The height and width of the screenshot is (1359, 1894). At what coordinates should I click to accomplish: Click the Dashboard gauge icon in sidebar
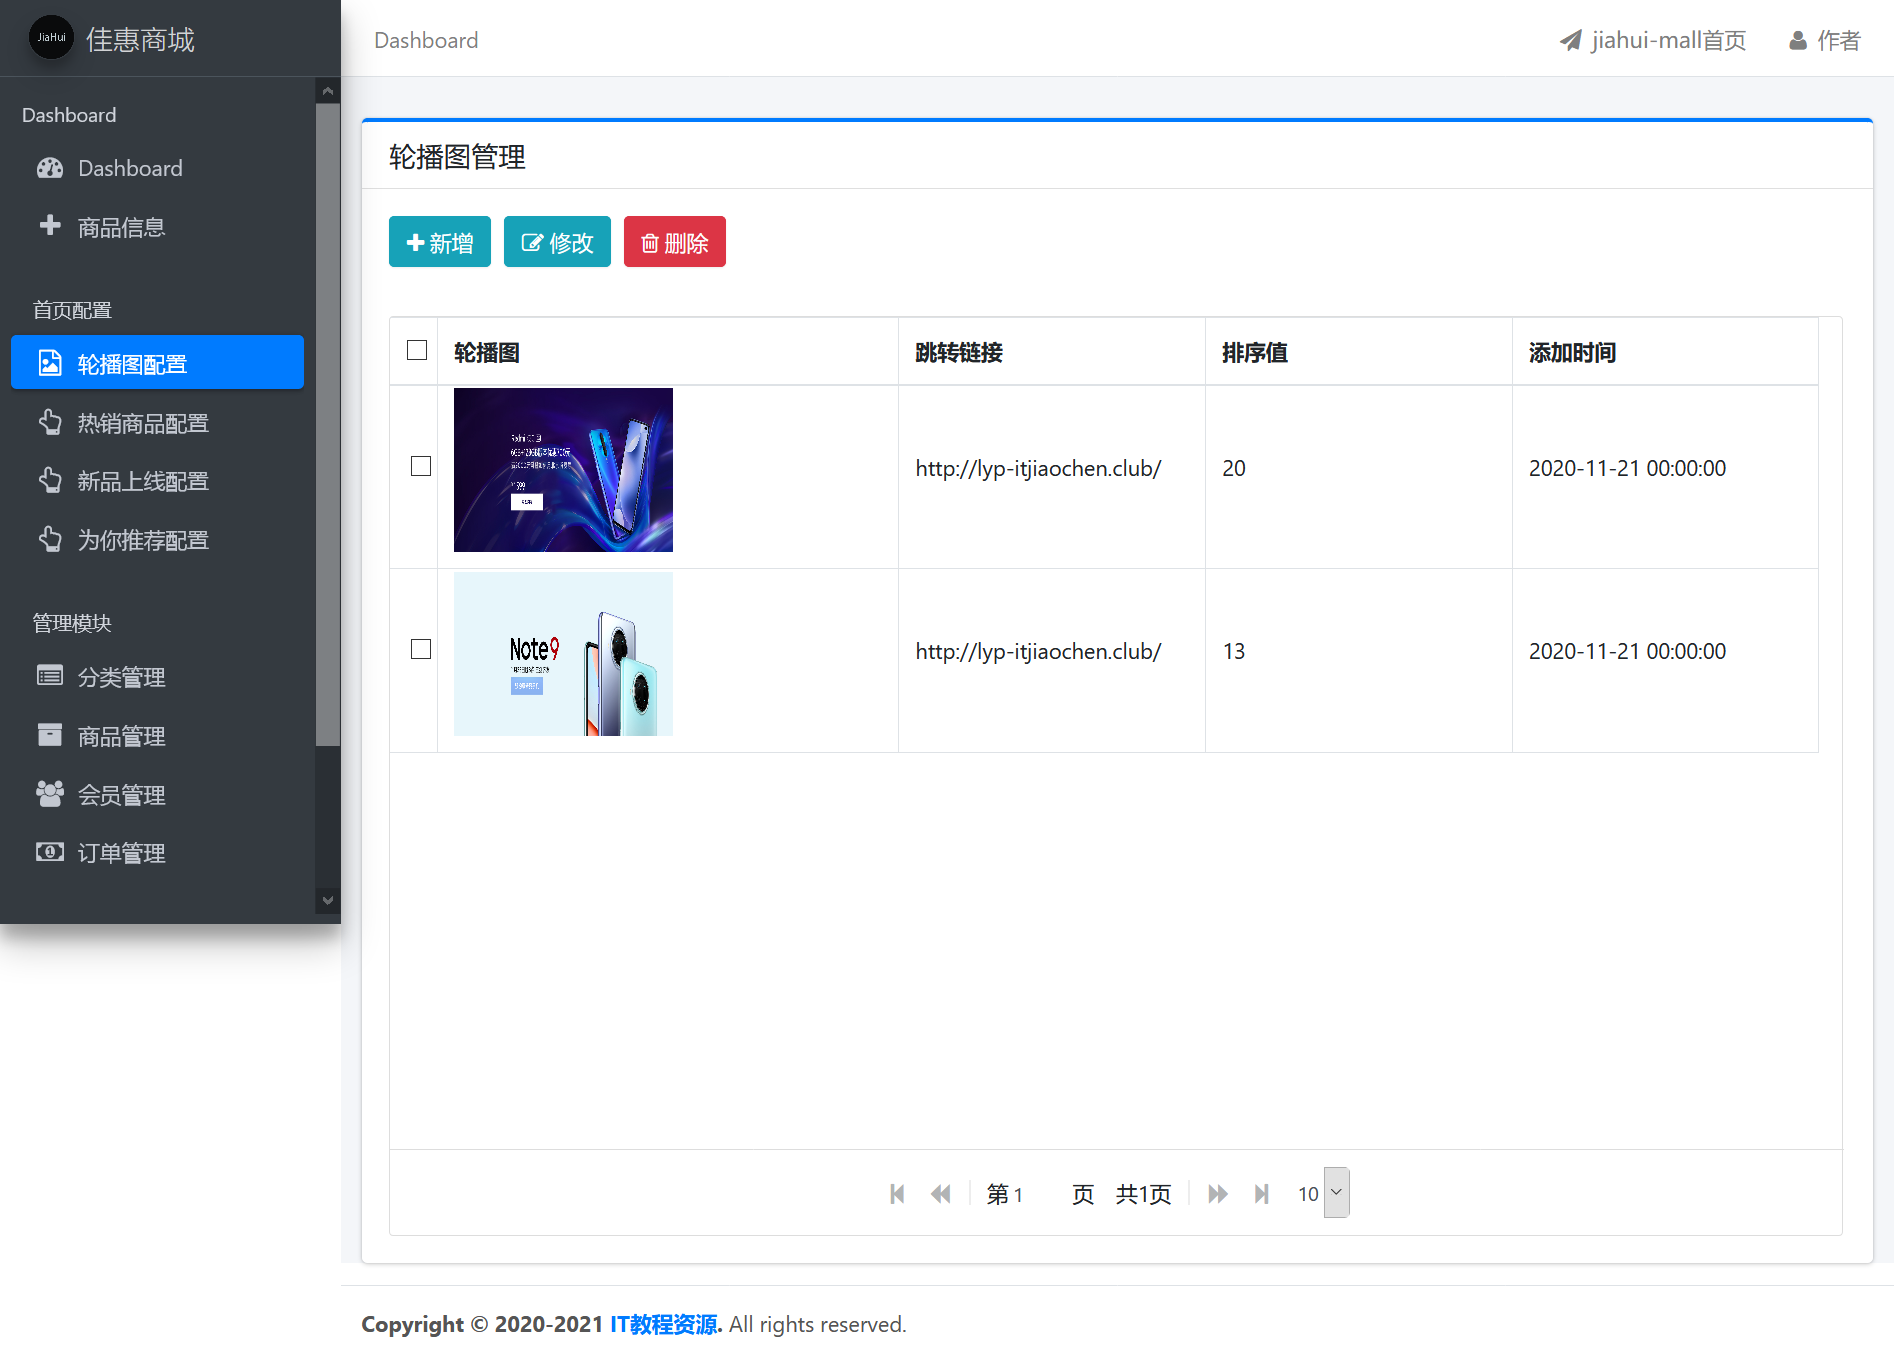point(50,168)
